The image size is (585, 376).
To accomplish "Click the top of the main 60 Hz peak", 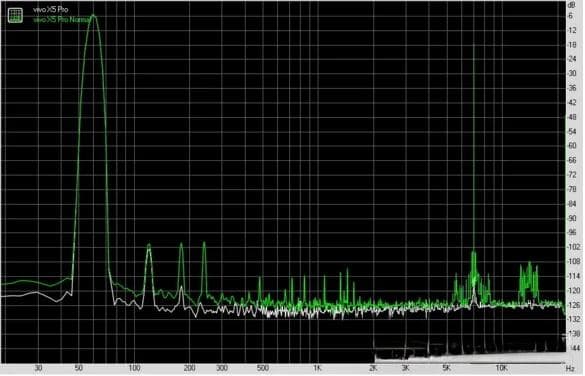I will click(93, 16).
